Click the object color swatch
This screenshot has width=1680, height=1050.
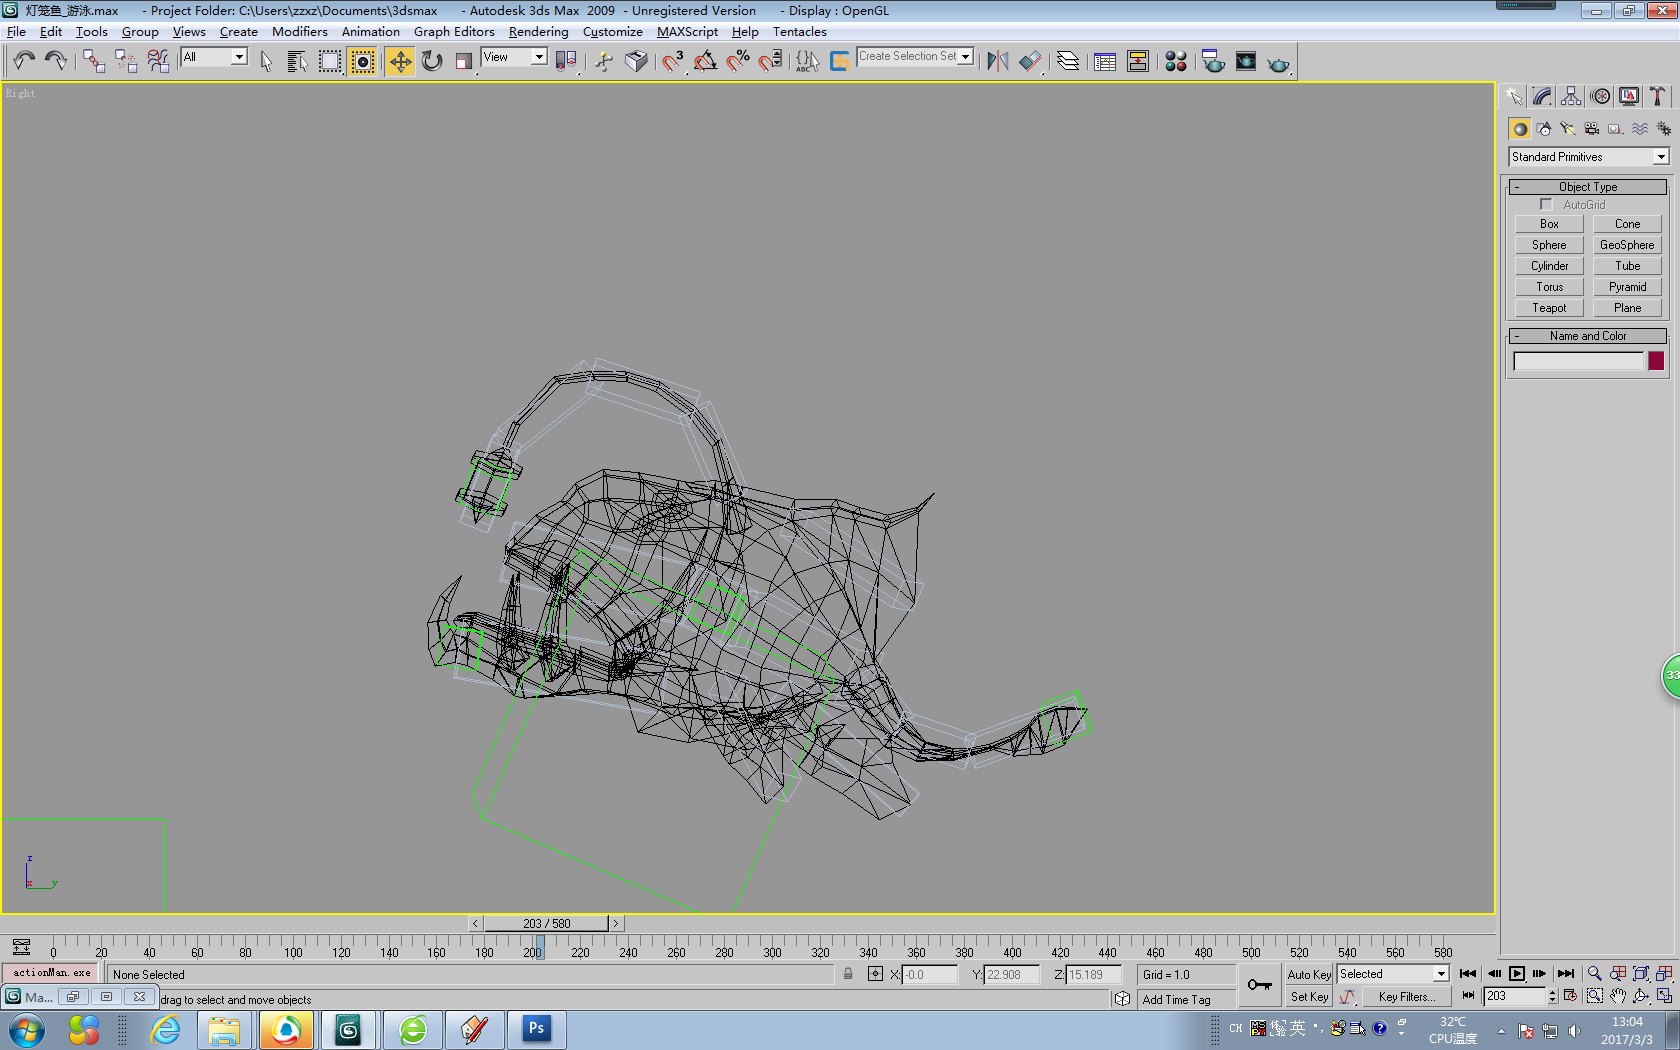coord(1656,361)
